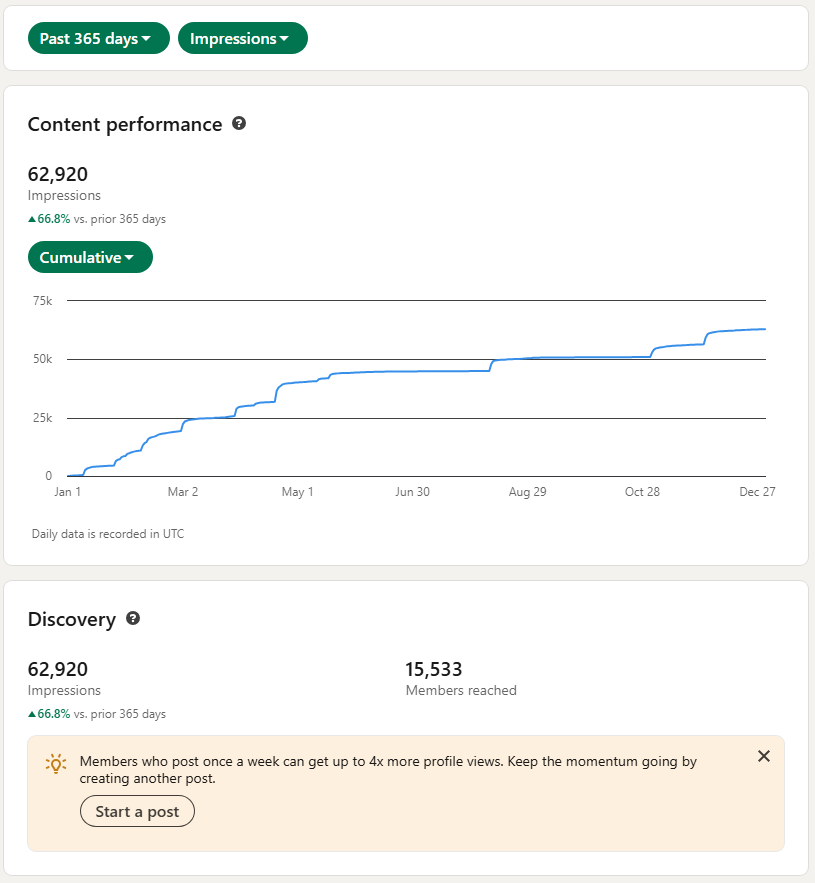The image size is (815, 883).
Task: Click the Daily data is recorded in UTC note
Action: click(108, 534)
